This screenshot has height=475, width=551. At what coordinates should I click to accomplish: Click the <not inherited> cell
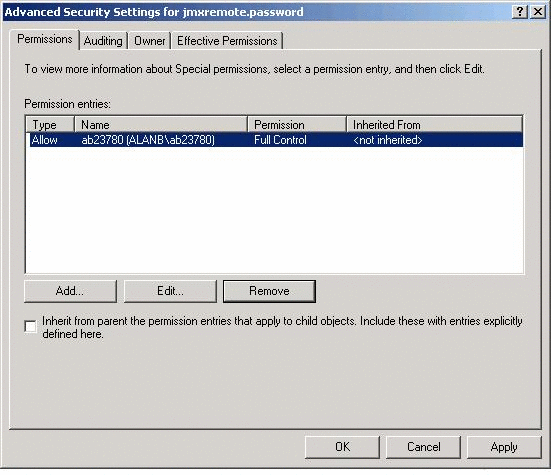(x=388, y=140)
